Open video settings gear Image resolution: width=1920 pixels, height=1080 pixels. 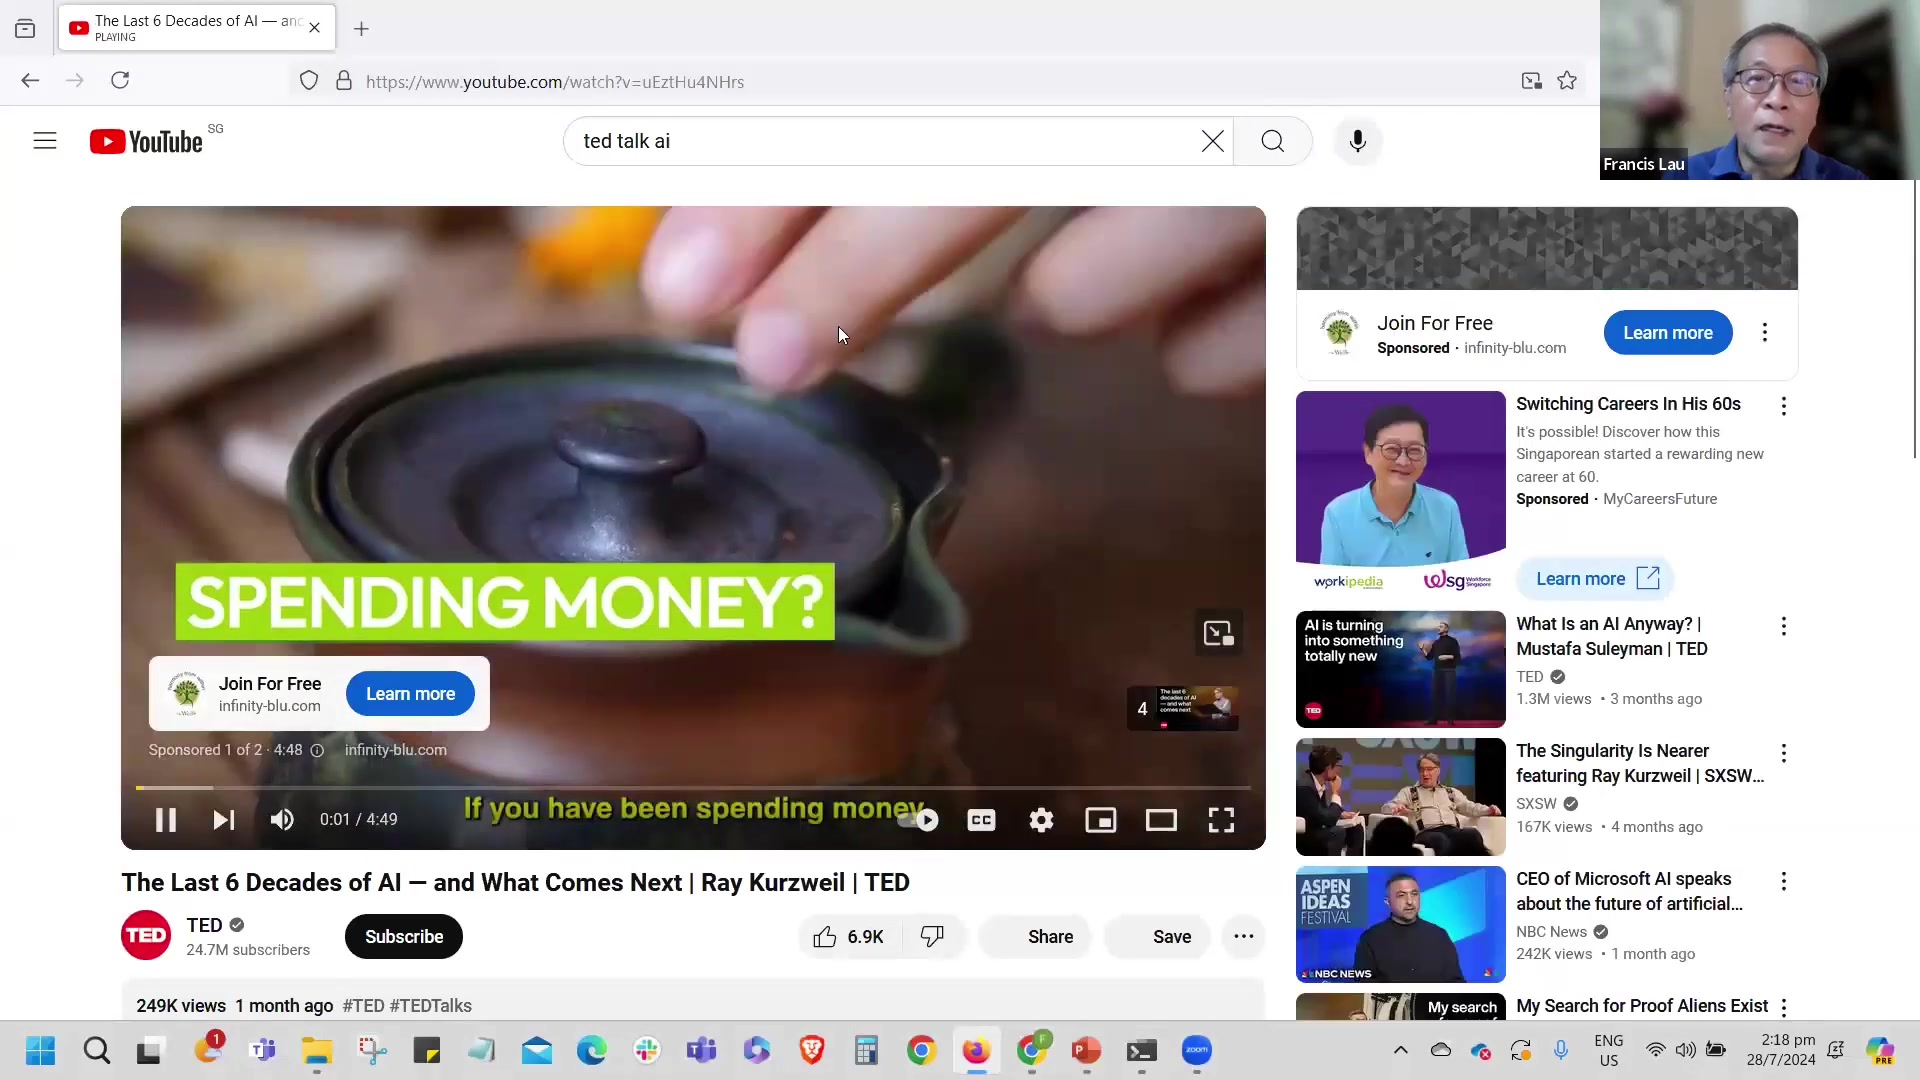1041,820
